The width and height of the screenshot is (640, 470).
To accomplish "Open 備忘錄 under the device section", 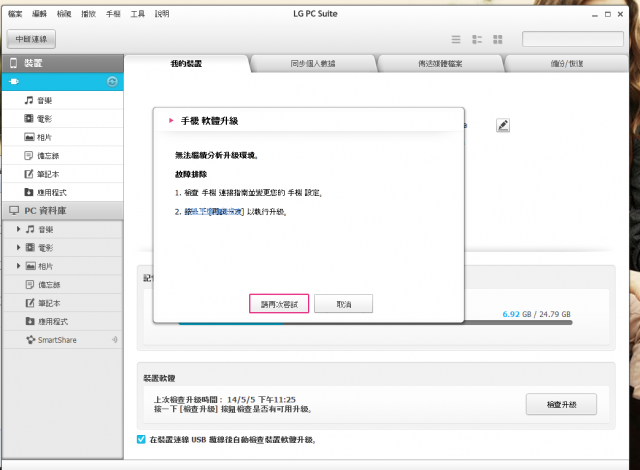I will 62,155.
